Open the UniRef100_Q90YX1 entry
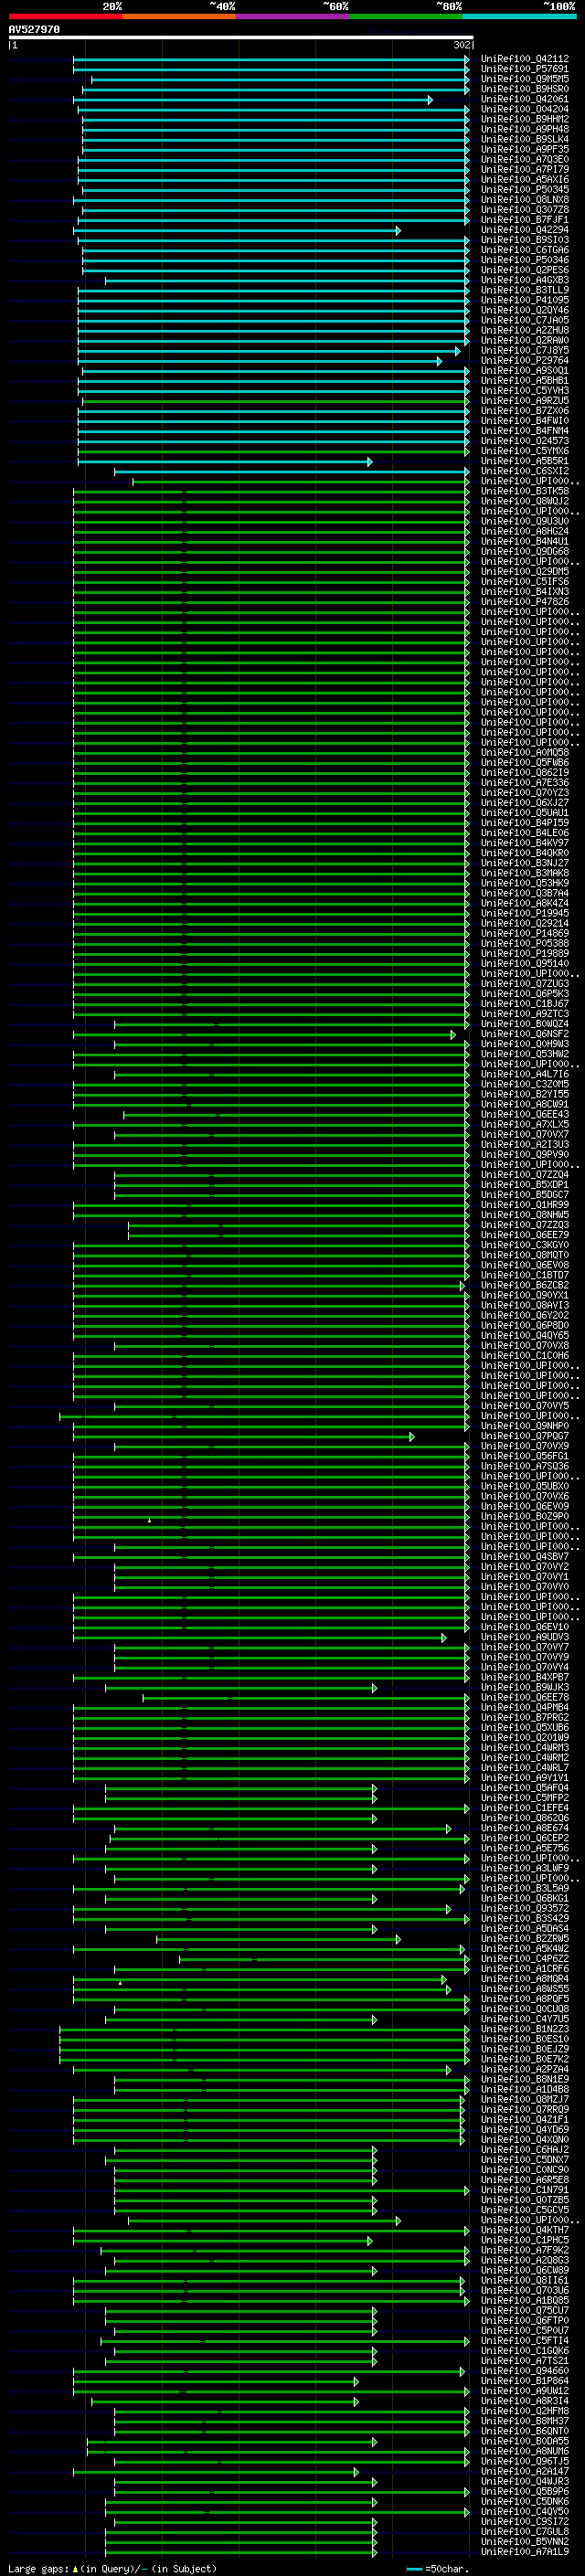Image resolution: width=585 pixels, height=2576 pixels. (x=525, y=1295)
